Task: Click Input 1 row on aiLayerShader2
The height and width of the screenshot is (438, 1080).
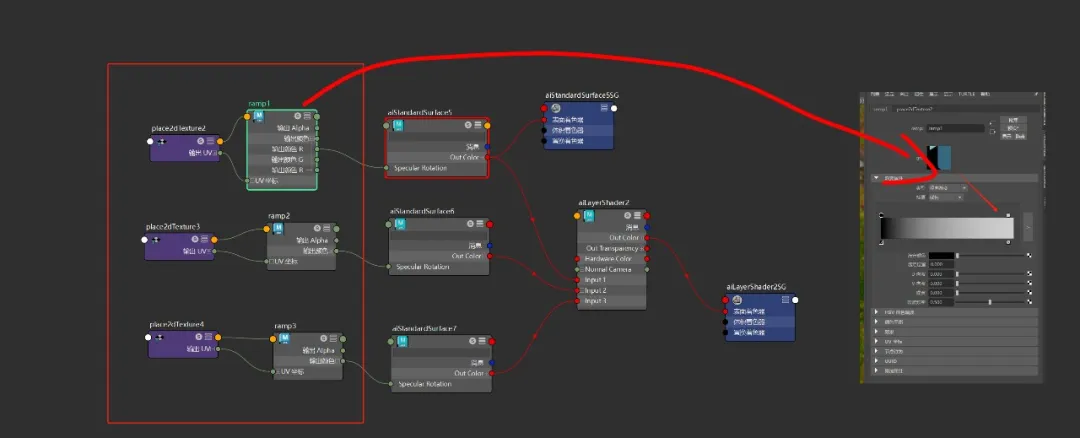Action: coord(612,280)
